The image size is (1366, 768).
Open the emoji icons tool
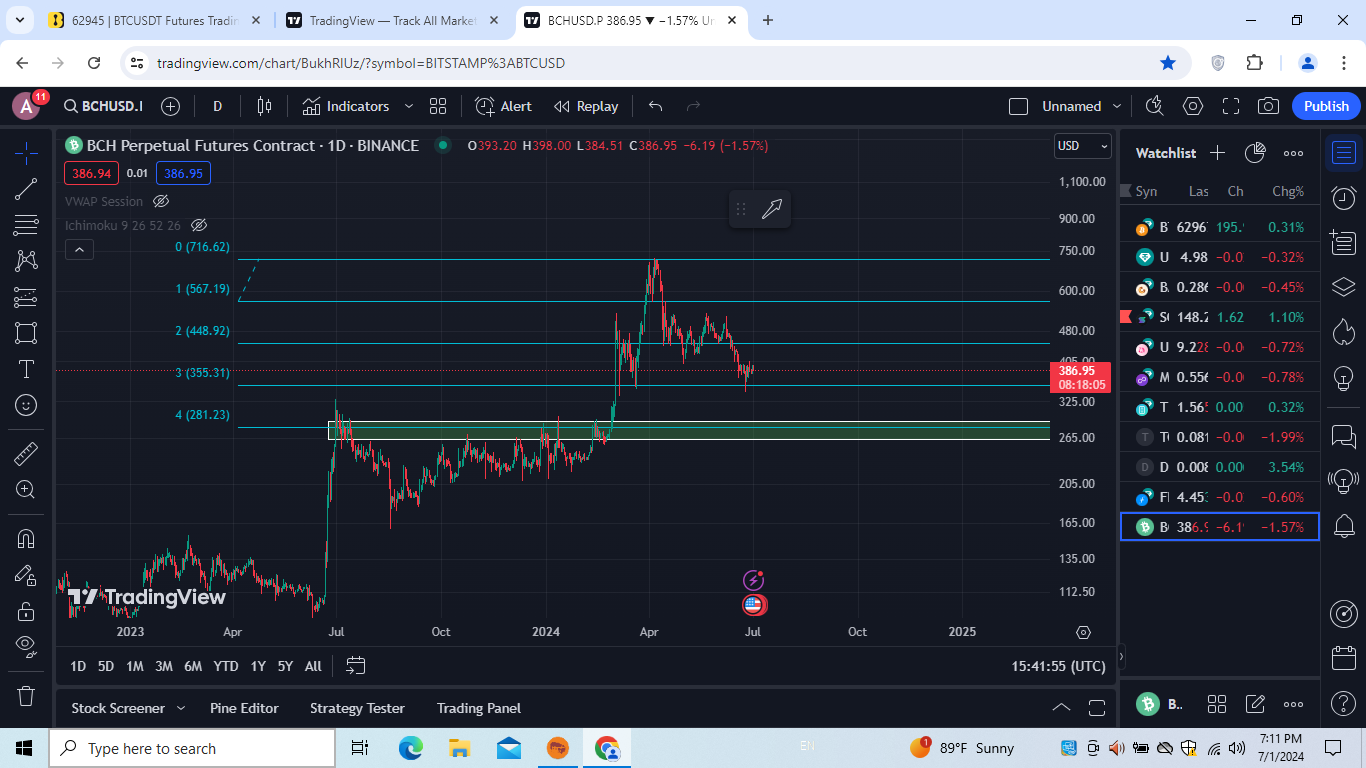tap(26, 405)
